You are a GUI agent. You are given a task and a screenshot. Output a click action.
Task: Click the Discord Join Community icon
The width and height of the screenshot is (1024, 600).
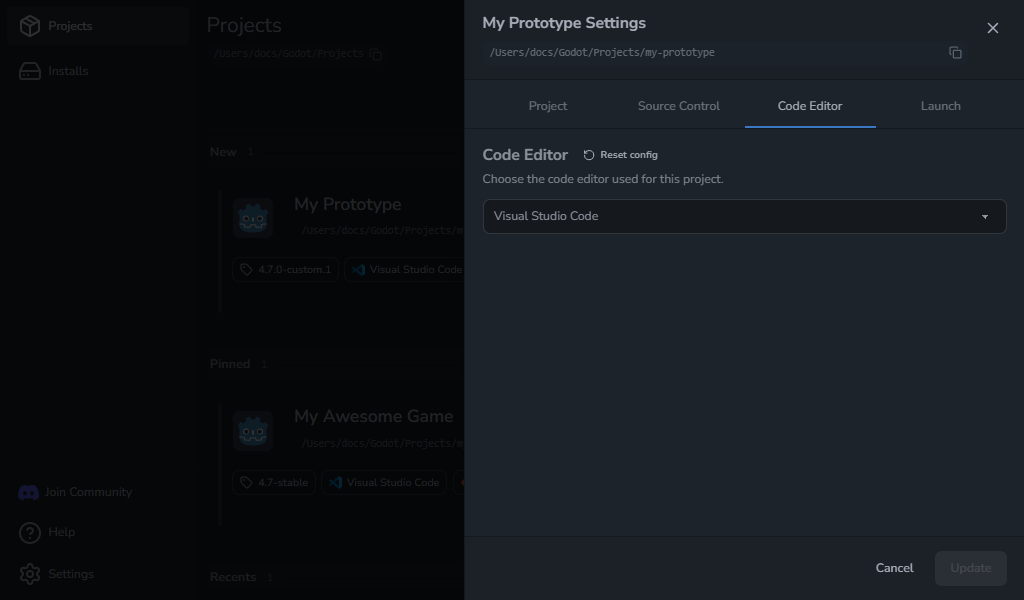tap(28, 492)
